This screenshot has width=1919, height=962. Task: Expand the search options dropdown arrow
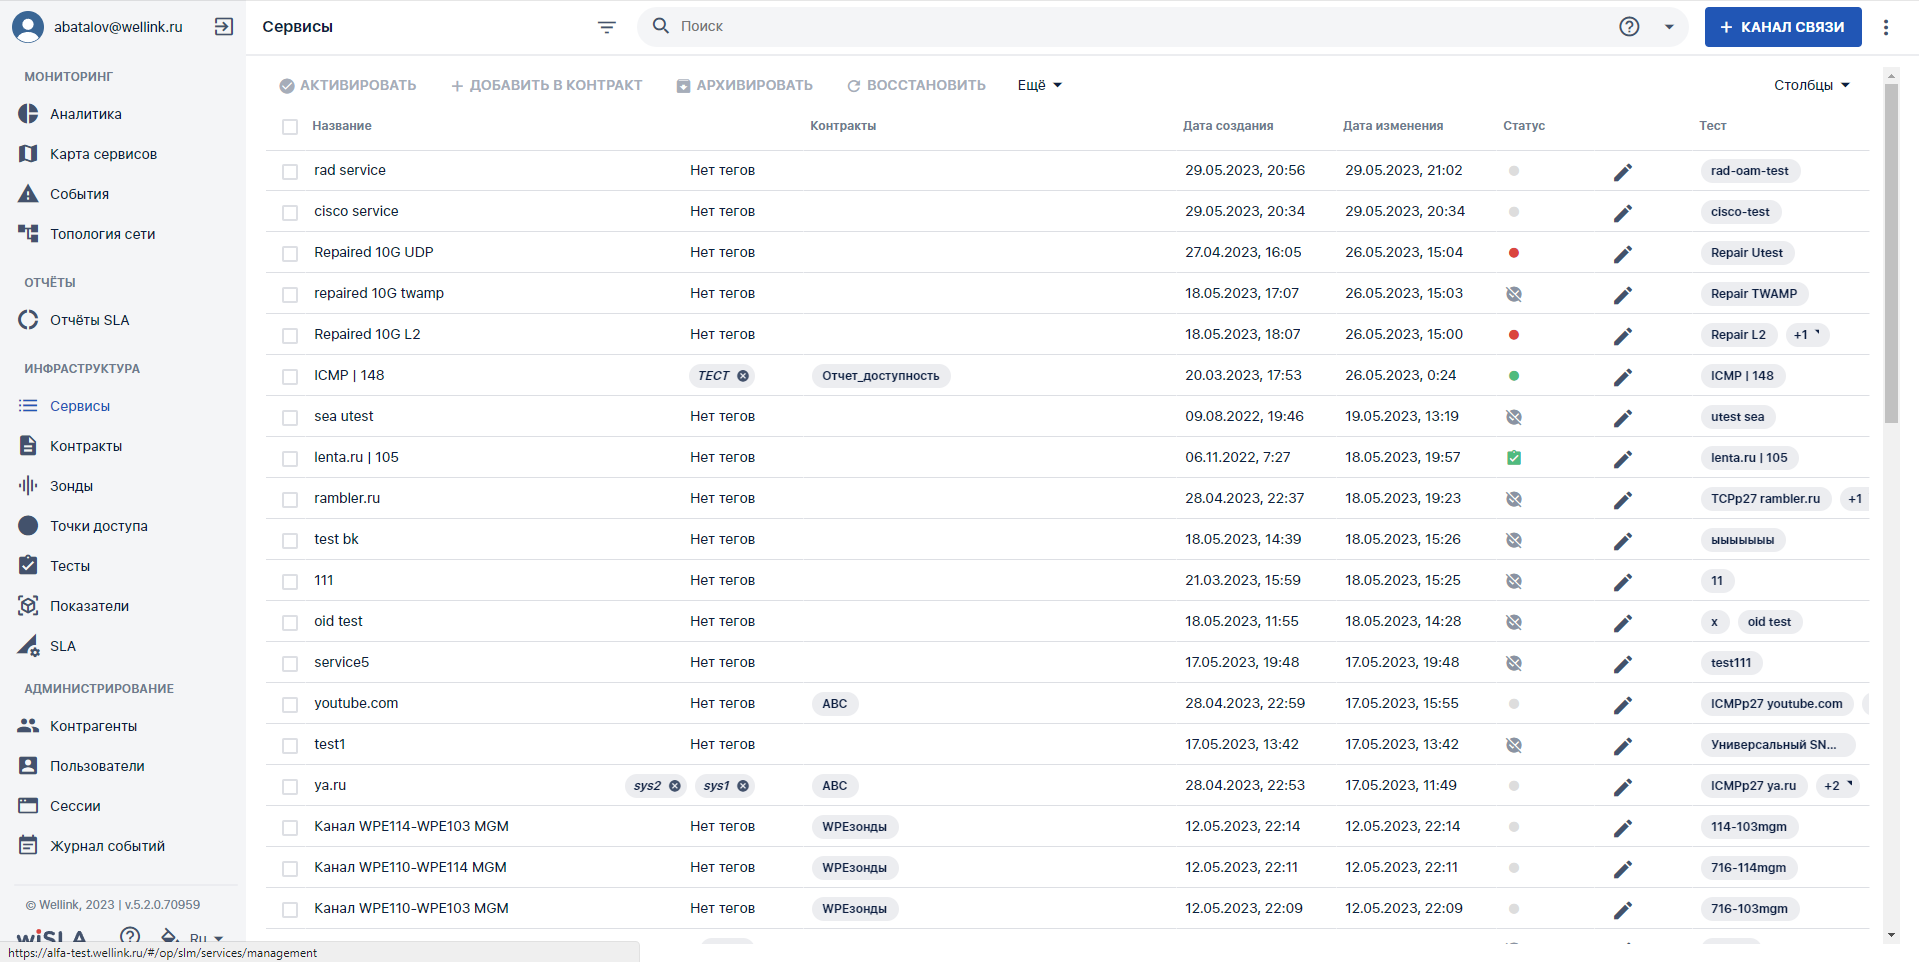(x=1669, y=27)
